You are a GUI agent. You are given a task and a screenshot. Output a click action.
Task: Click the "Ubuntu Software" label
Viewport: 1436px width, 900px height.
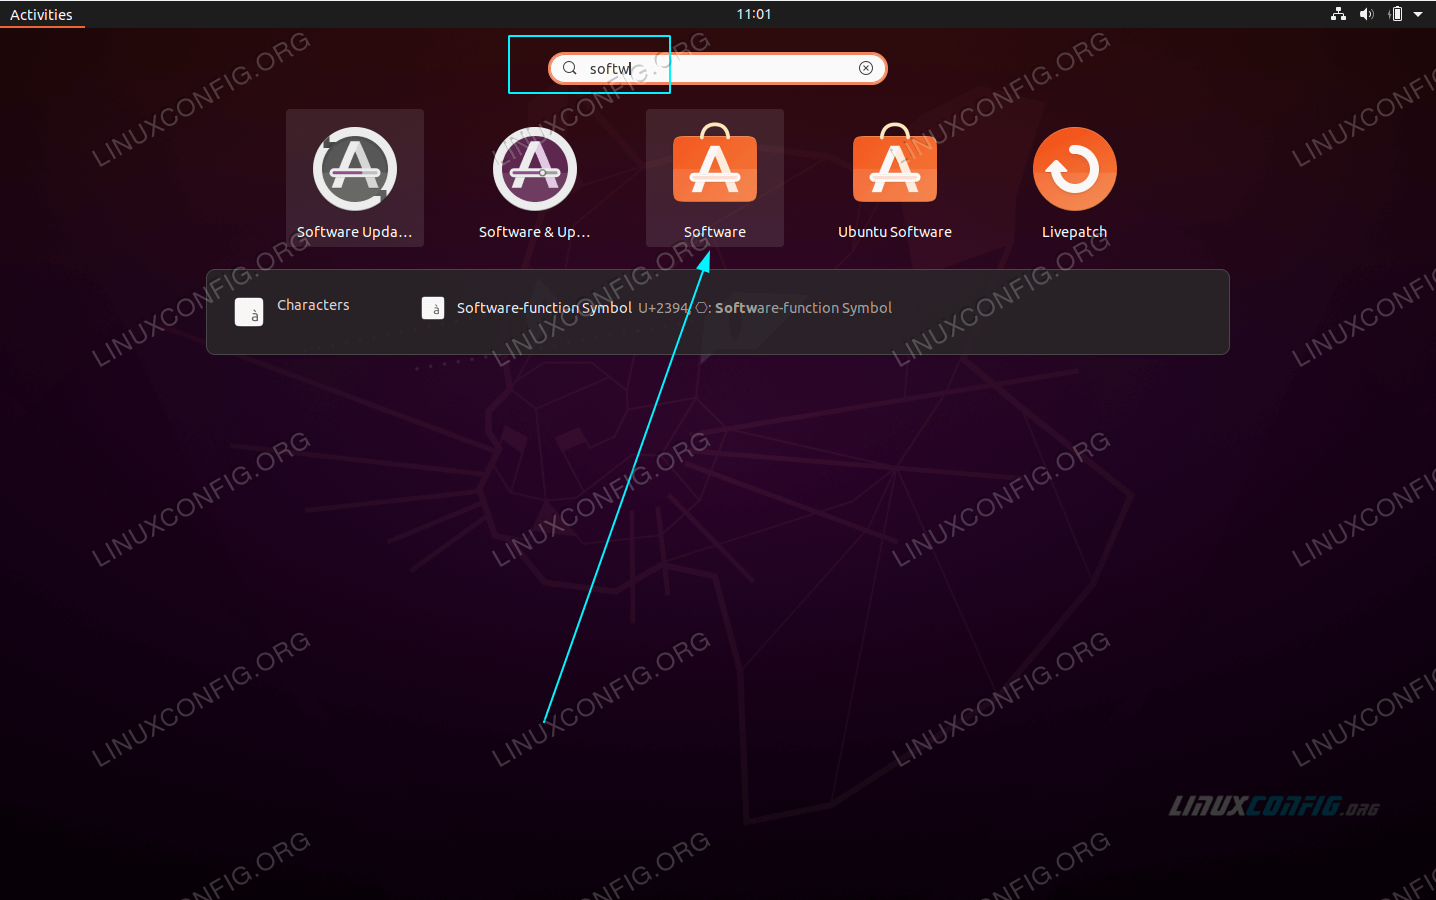(895, 232)
